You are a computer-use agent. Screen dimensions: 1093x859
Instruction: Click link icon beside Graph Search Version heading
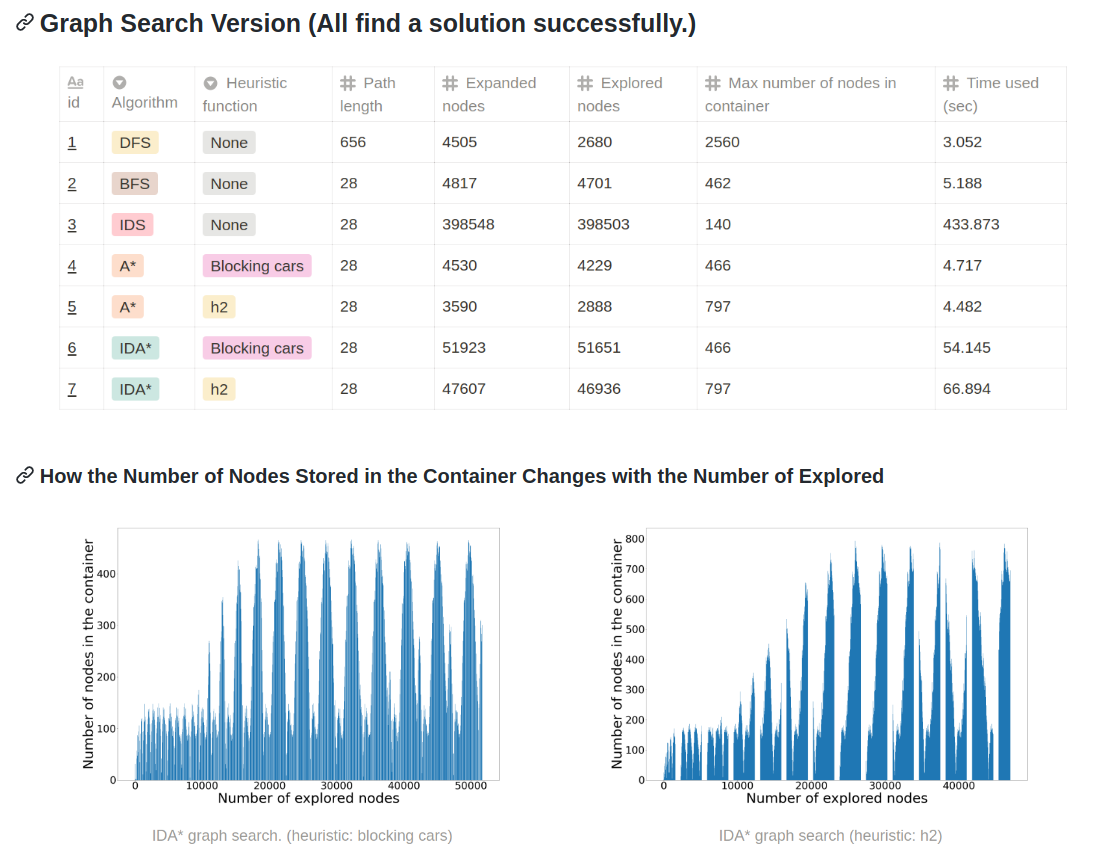pos(25,23)
